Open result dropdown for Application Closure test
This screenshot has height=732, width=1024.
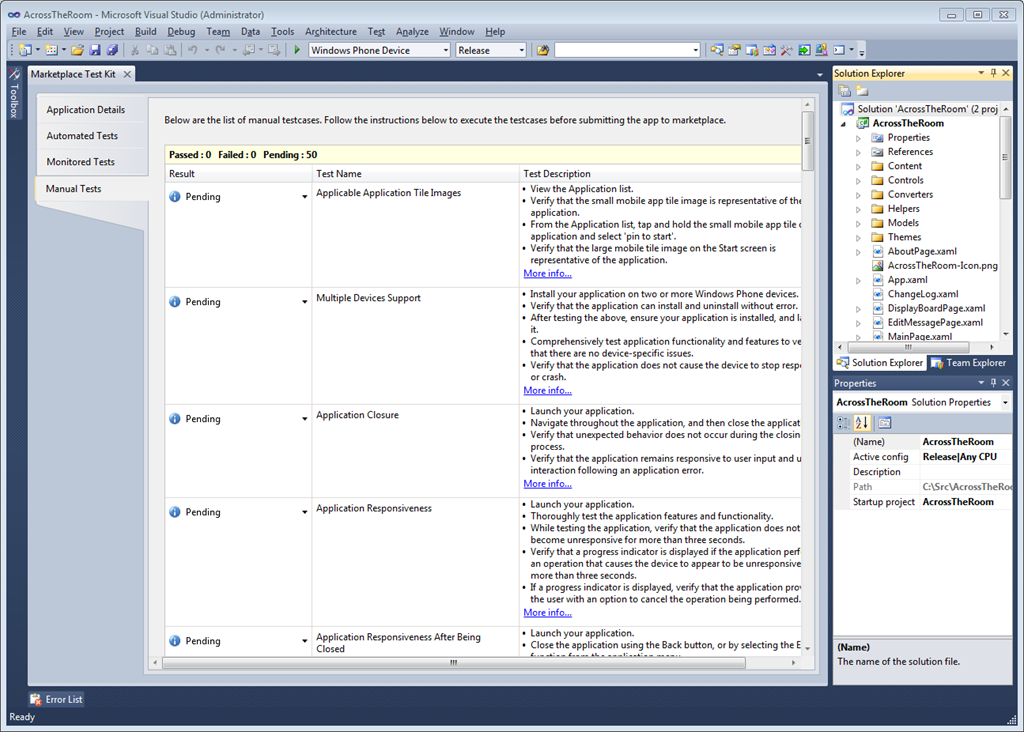(x=304, y=419)
